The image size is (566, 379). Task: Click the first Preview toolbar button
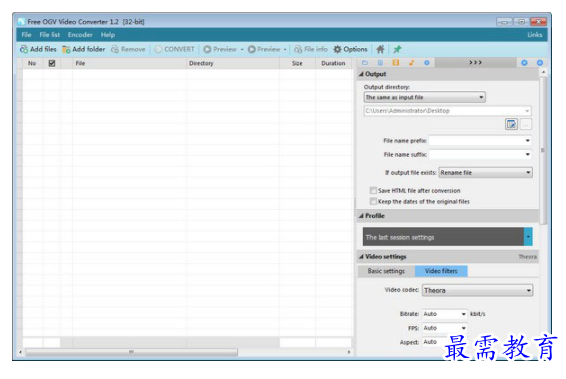[219, 49]
